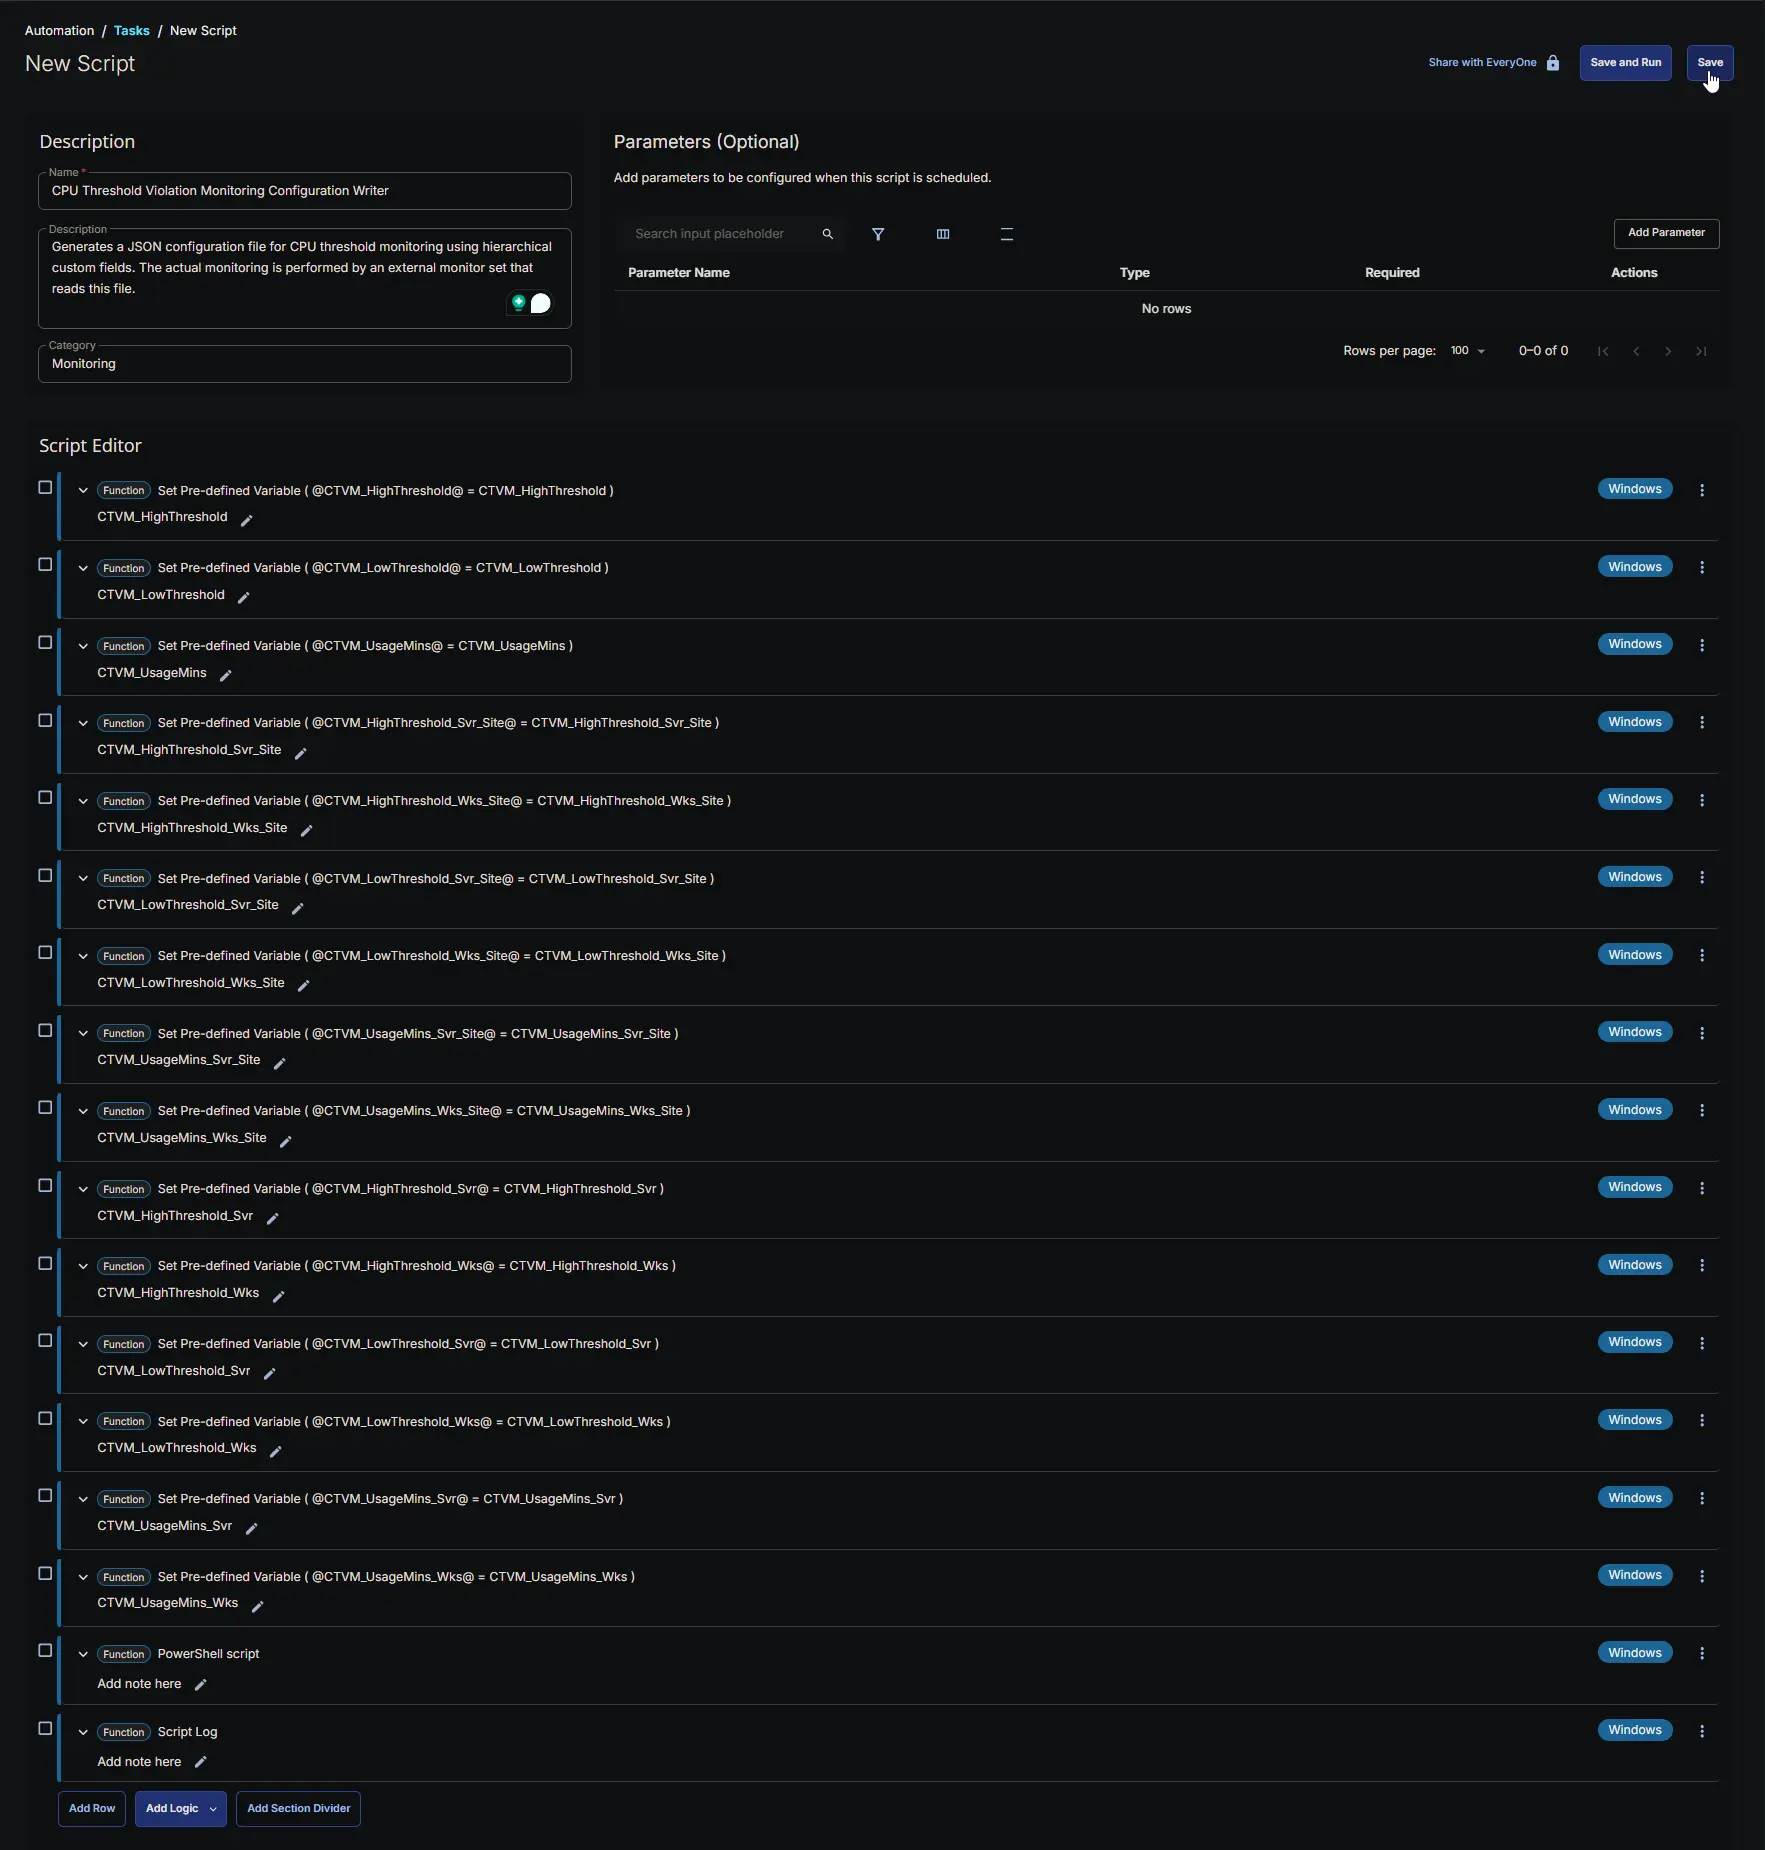The height and width of the screenshot is (1850, 1765).
Task: Tick the checkbox for CTVM_HighThreshold_Svr_Site row
Action: (x=45, y=721)
